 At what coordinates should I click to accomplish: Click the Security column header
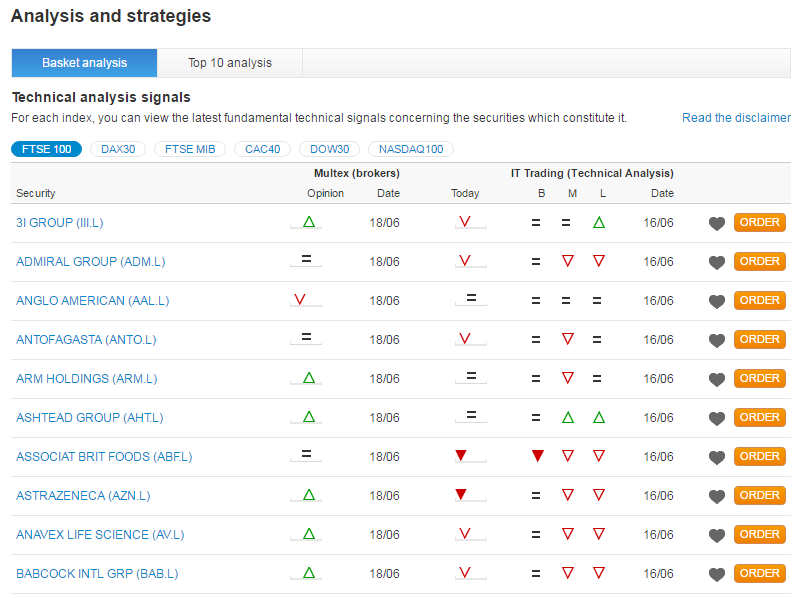tap(36, 193)
